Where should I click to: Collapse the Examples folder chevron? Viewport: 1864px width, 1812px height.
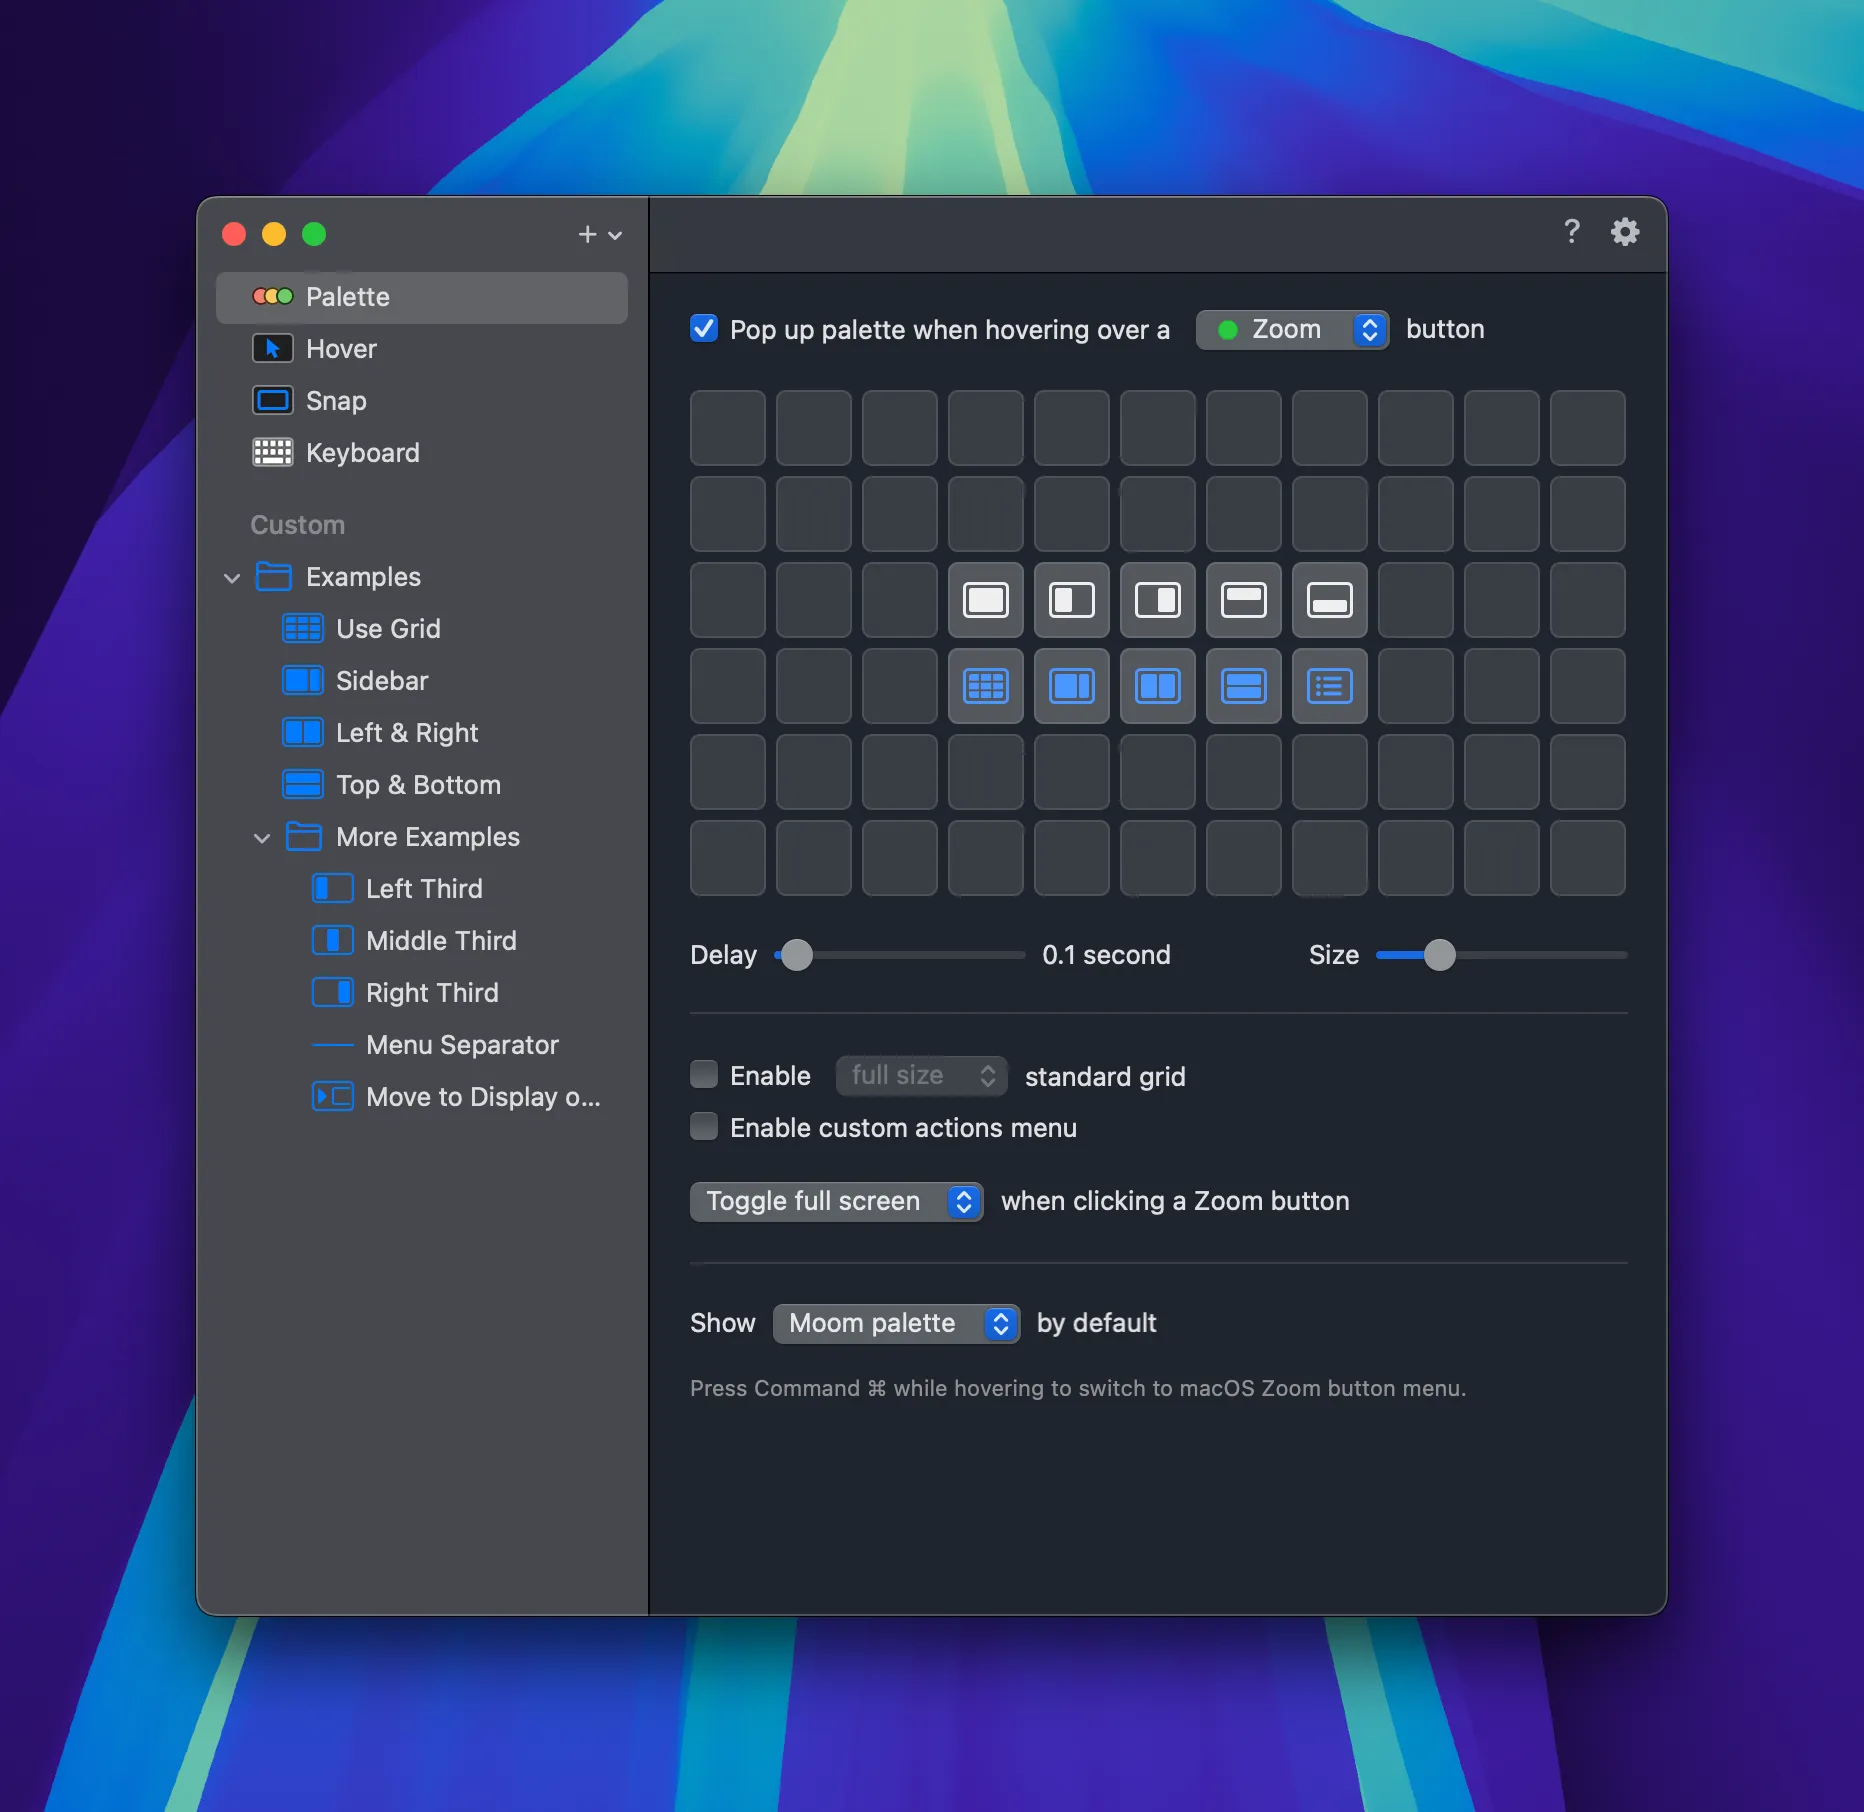click(232, 578)
